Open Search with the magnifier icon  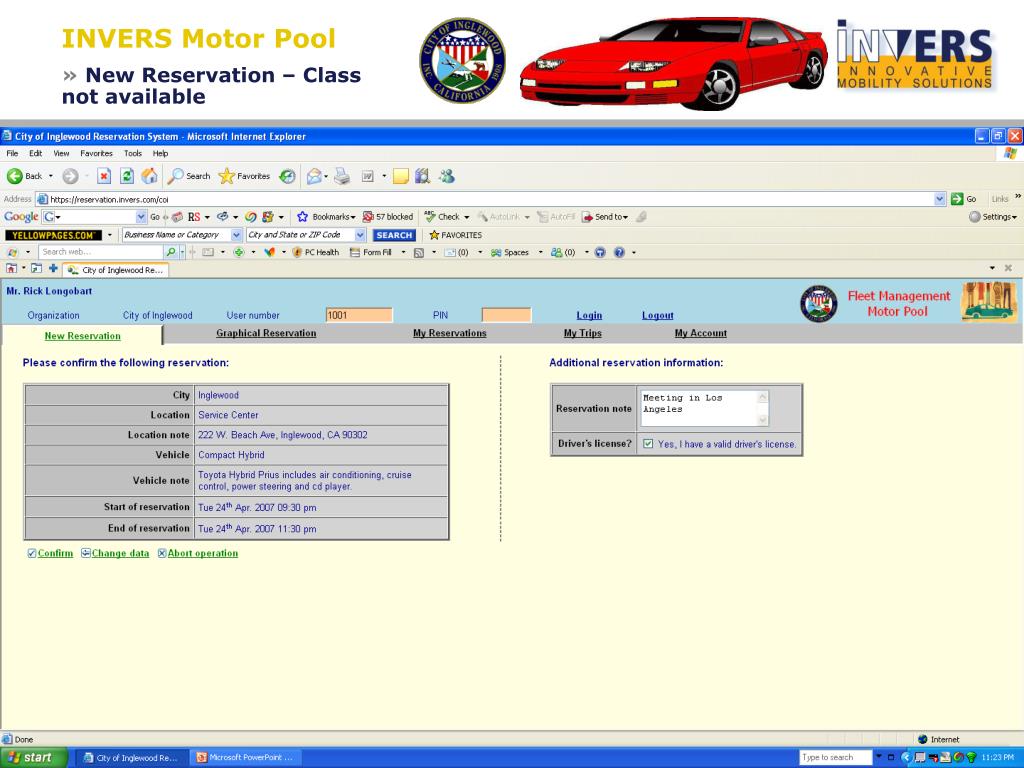189,176
